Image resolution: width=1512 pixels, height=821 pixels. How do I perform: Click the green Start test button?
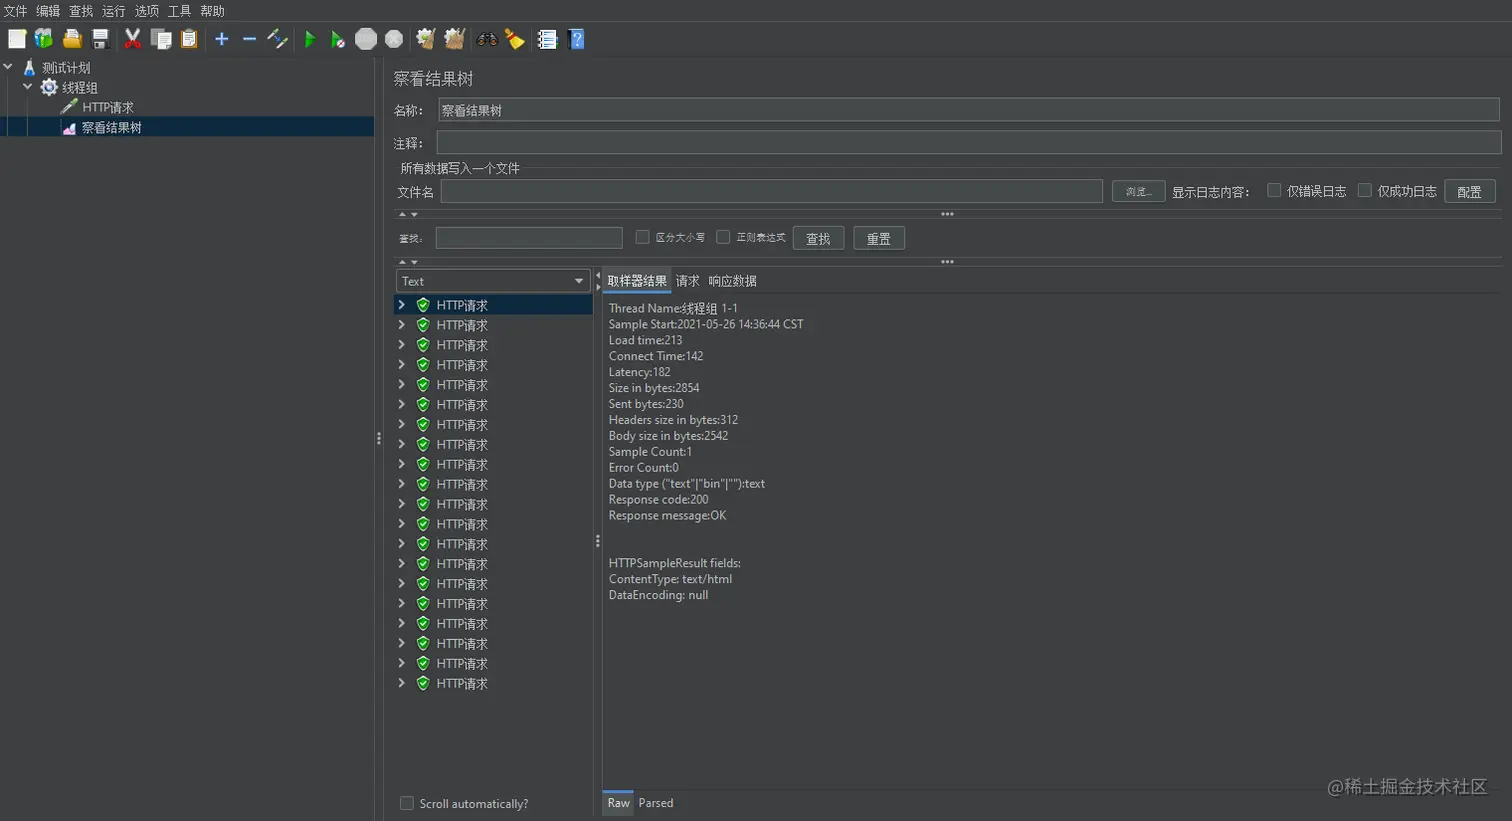point(310,39)
